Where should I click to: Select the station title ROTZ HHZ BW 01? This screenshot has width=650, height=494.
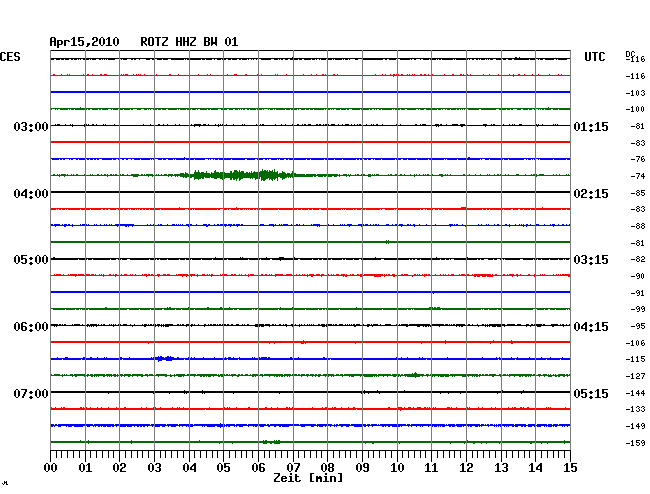[189, 42]
